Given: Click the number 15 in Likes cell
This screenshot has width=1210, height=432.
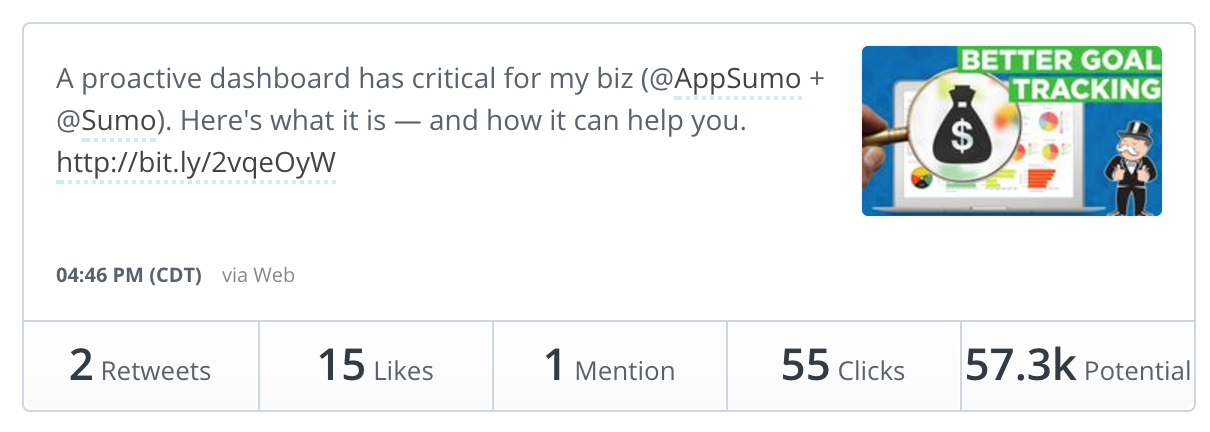Looking at the screenshot, I should point(341,366).
